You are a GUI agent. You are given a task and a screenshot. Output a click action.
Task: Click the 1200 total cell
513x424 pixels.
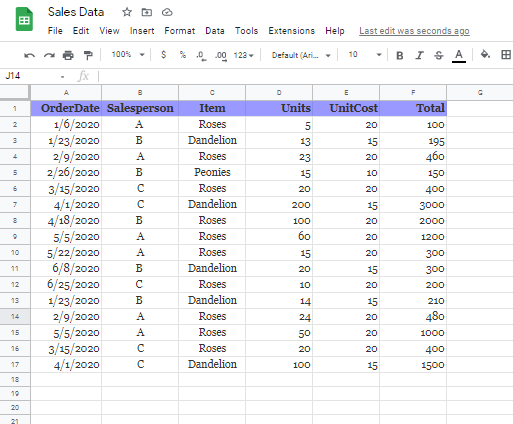coord(413,236)
